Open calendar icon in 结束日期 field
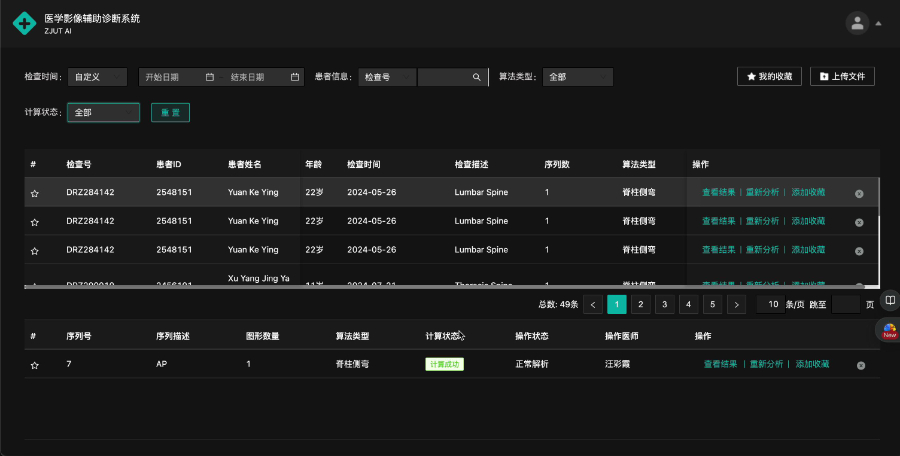The height and width of the screenshot is (456, 900). point(294,77)
